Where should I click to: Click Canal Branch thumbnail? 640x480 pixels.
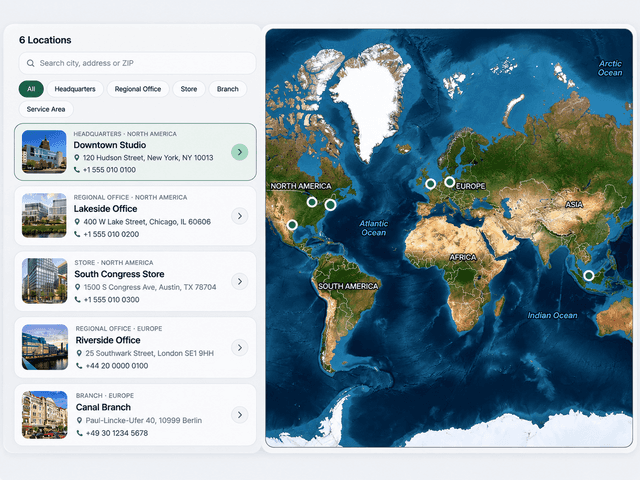point(45,415)
